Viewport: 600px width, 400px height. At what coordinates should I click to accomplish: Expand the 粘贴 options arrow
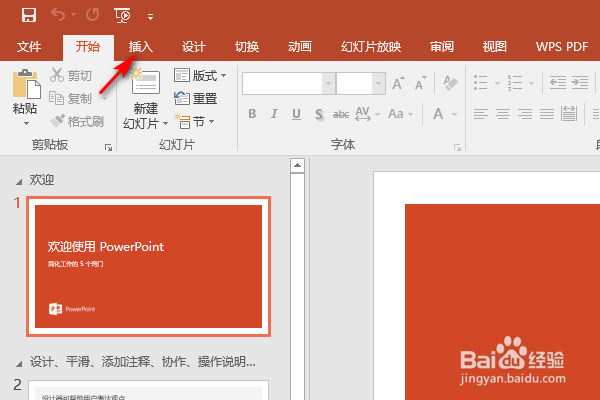tap(26, 123)
